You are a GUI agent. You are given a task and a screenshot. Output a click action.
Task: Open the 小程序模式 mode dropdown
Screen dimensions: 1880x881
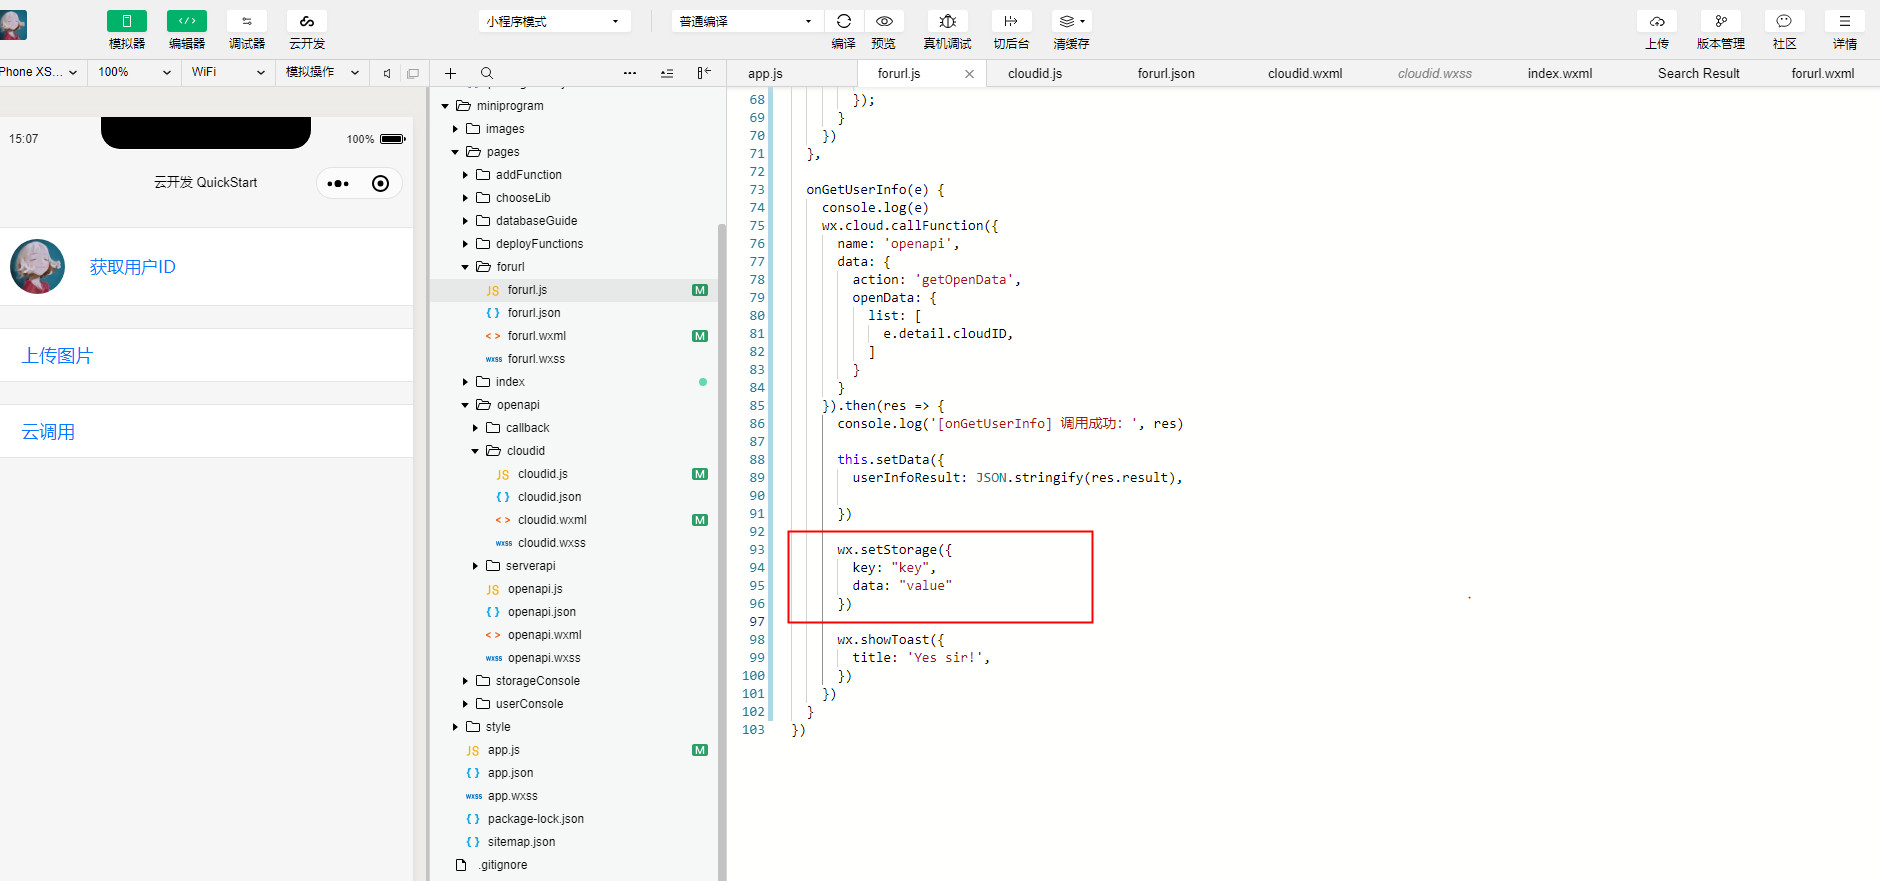(554, 21)
